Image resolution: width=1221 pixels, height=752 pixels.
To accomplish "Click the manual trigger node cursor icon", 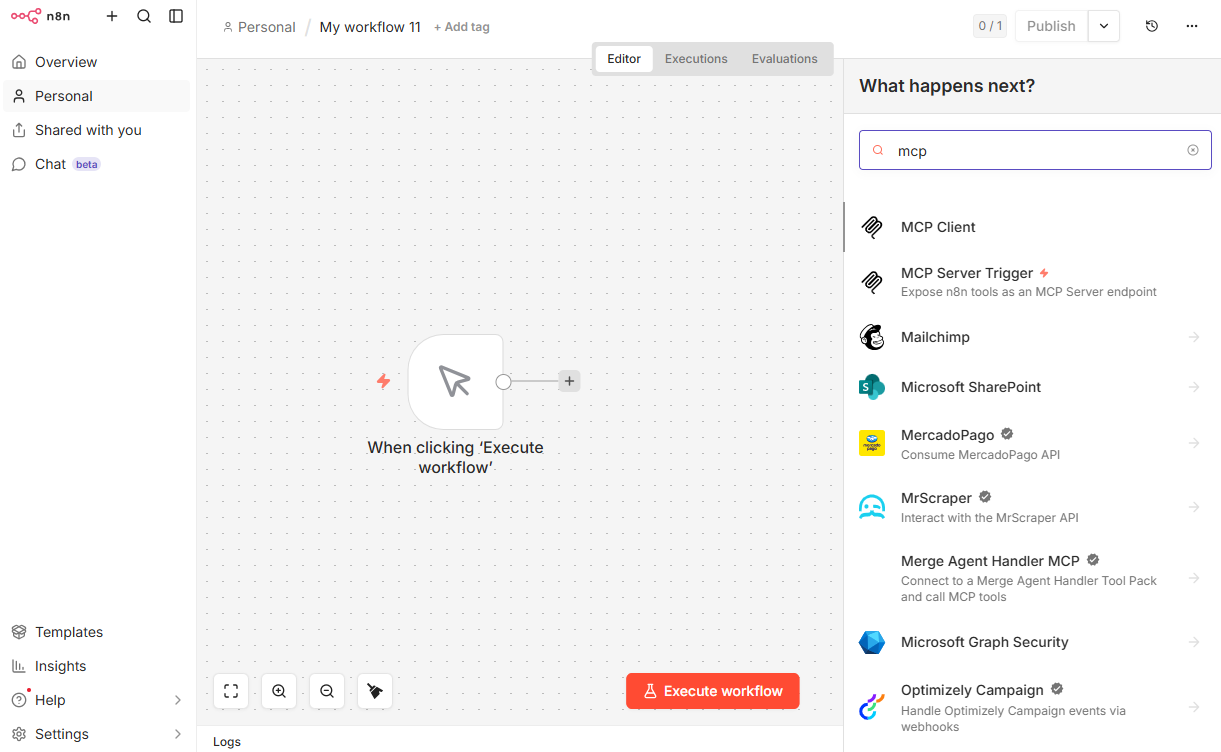I will click(455, 381).
